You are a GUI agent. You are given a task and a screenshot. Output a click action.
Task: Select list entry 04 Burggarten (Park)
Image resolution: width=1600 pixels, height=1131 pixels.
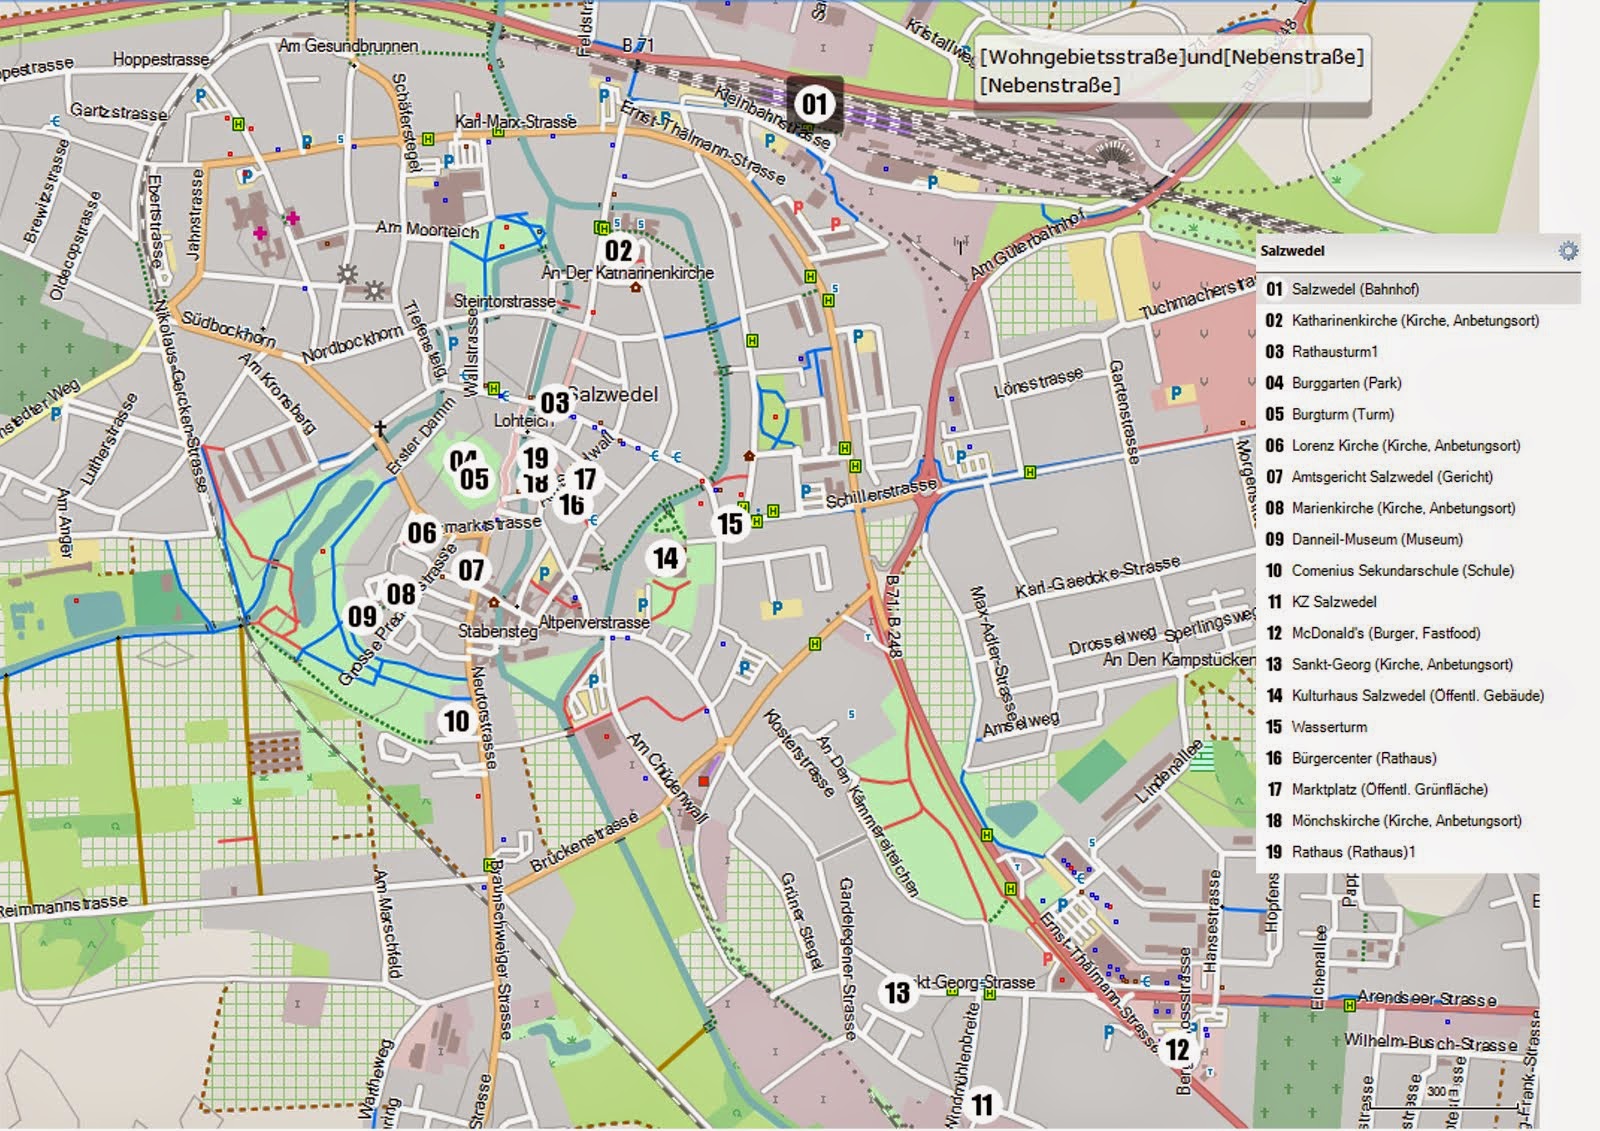[x=1419, y=383]
